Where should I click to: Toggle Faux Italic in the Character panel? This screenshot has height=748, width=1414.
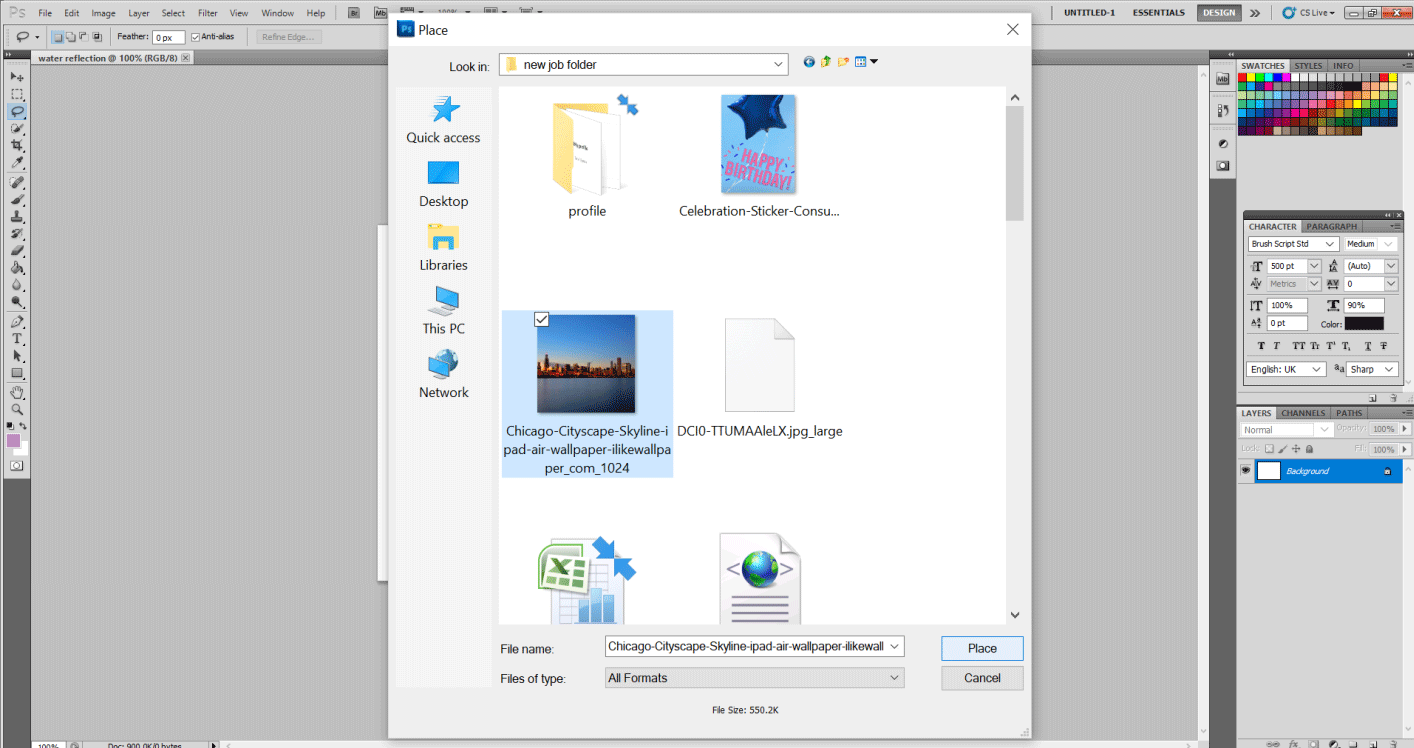(1277, 346)
